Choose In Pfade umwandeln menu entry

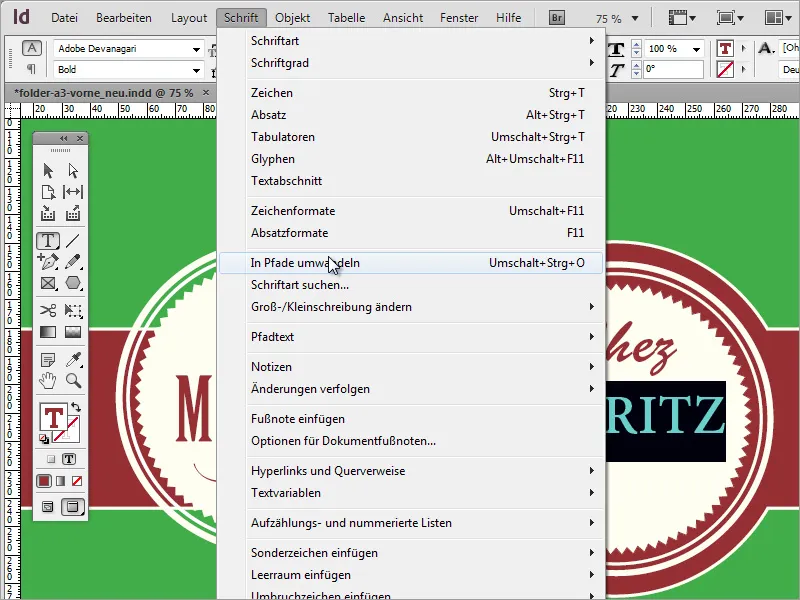[411, 263]
